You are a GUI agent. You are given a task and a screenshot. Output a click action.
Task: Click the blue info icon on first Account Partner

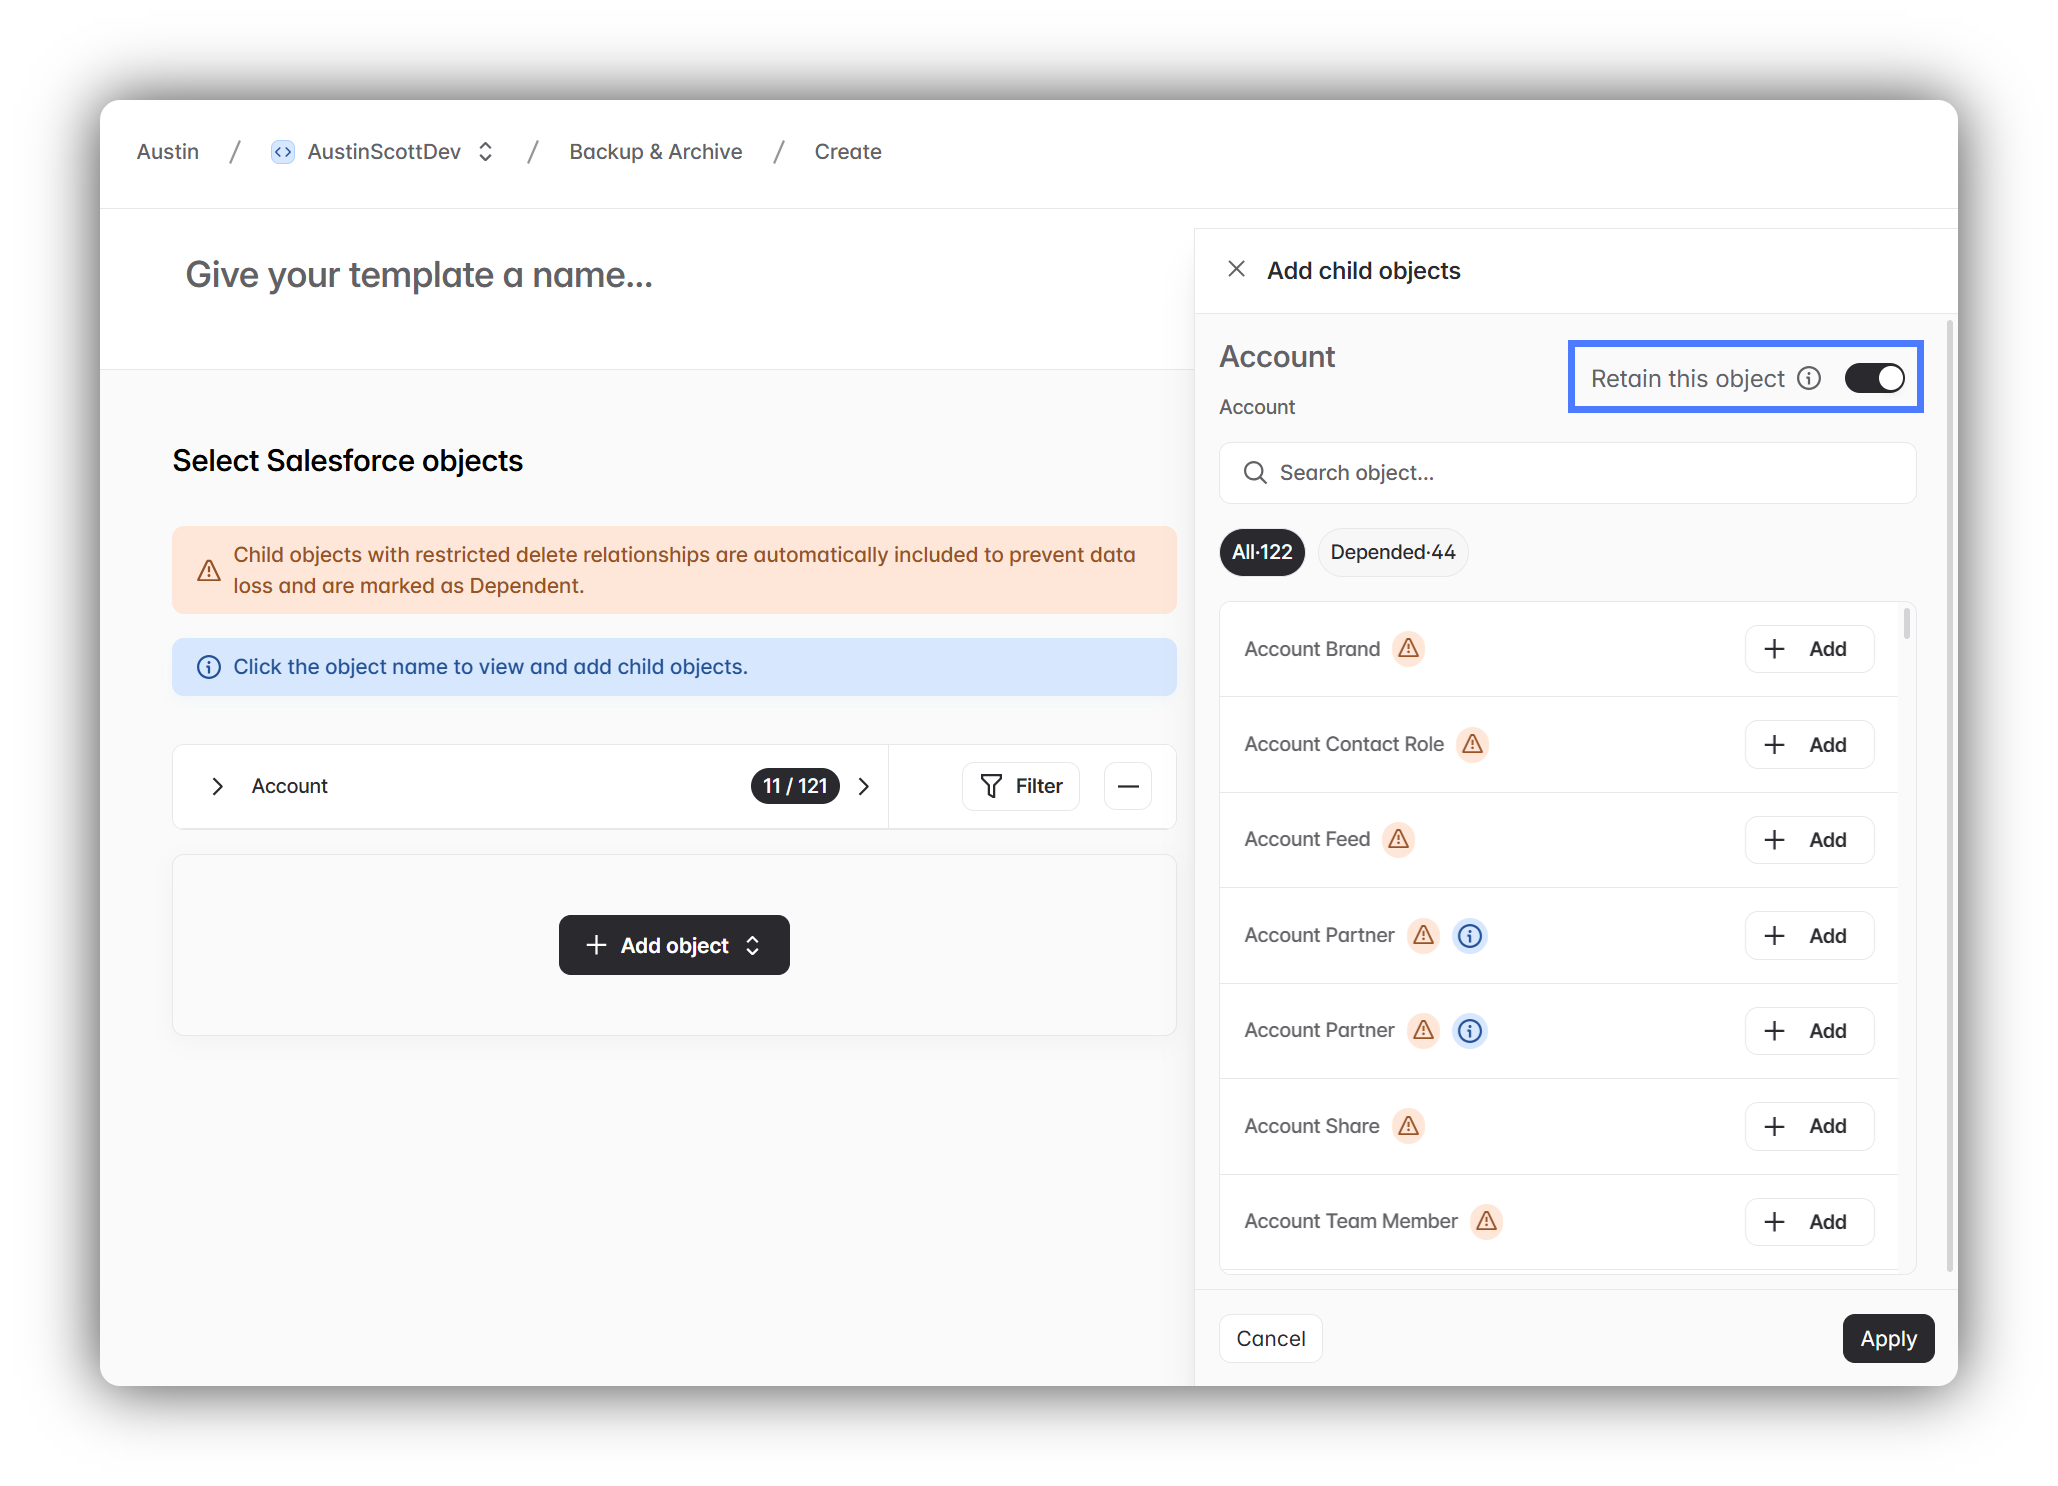point(1469,935)
